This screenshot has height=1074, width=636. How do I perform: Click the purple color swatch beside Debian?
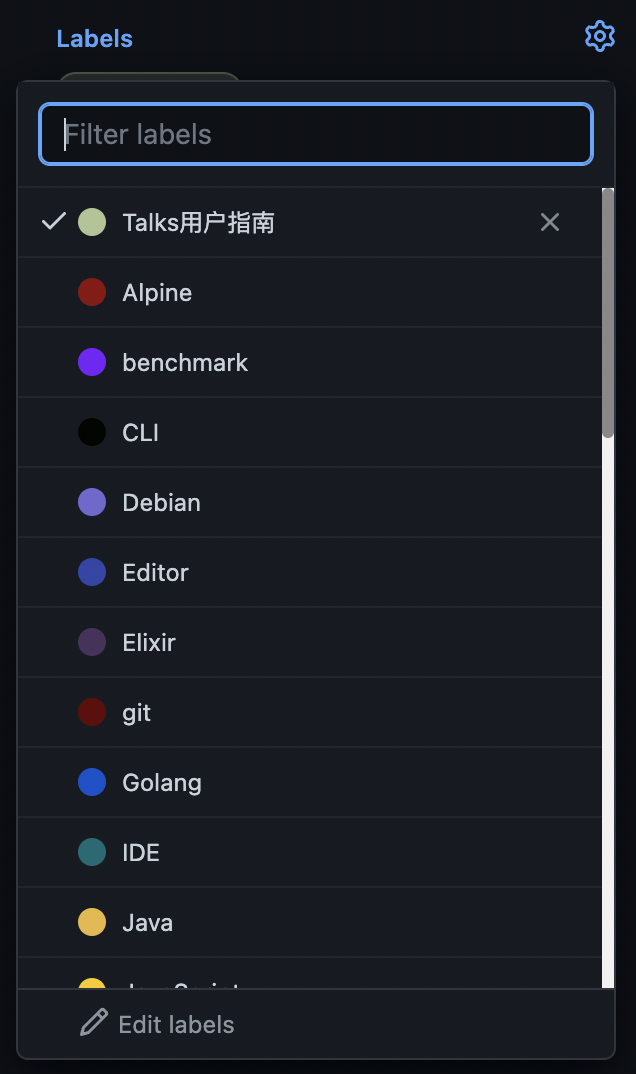coord(92,502)
